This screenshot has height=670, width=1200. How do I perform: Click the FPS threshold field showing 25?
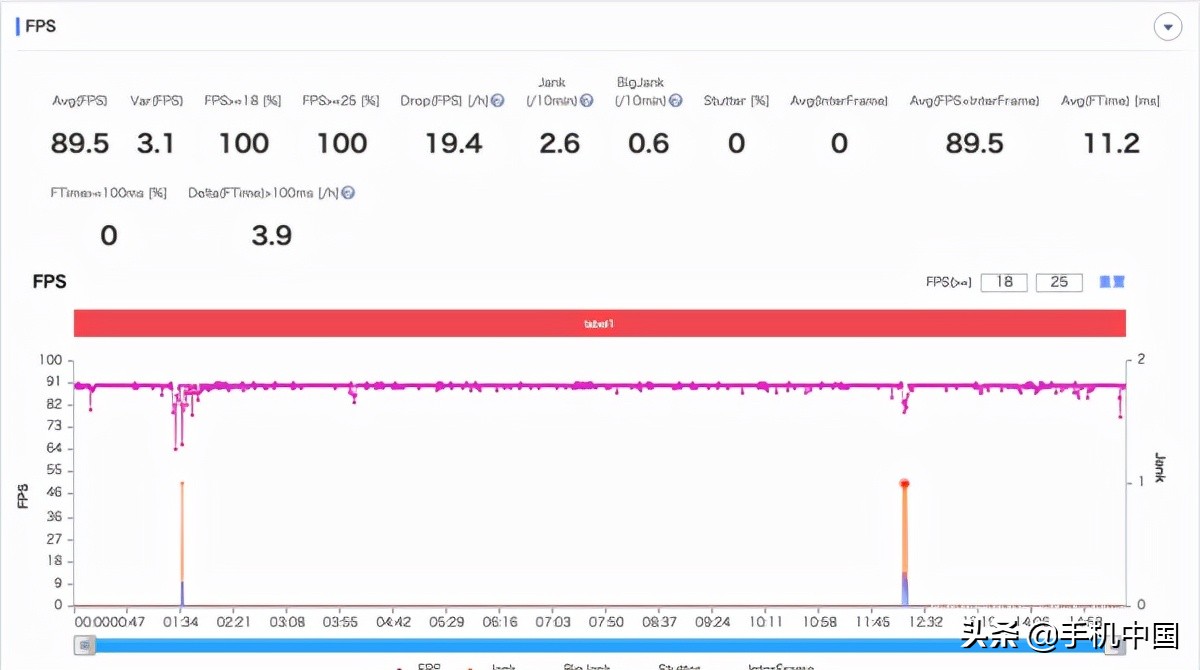click(1059, 282)
